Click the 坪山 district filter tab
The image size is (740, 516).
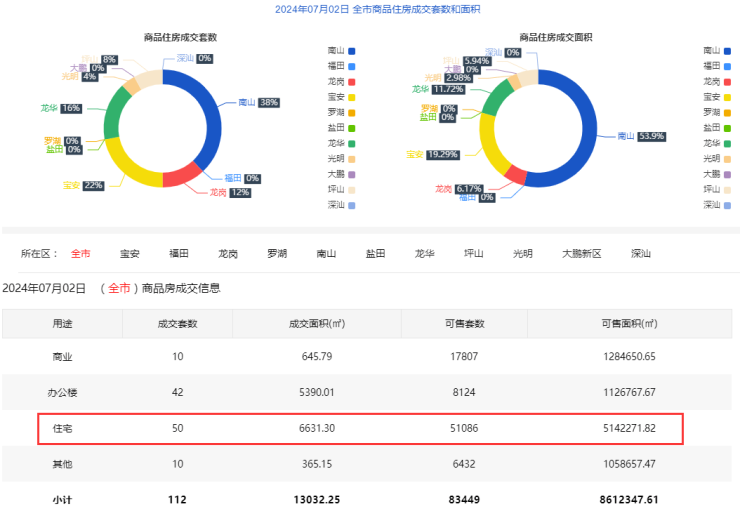click(x=474, y=254)
